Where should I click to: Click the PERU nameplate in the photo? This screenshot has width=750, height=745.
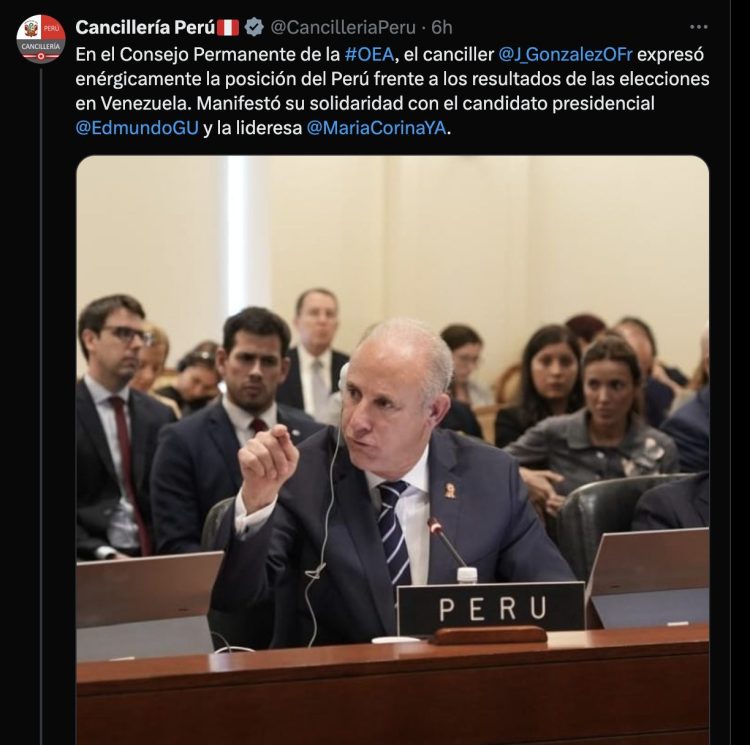pos(491,608)
